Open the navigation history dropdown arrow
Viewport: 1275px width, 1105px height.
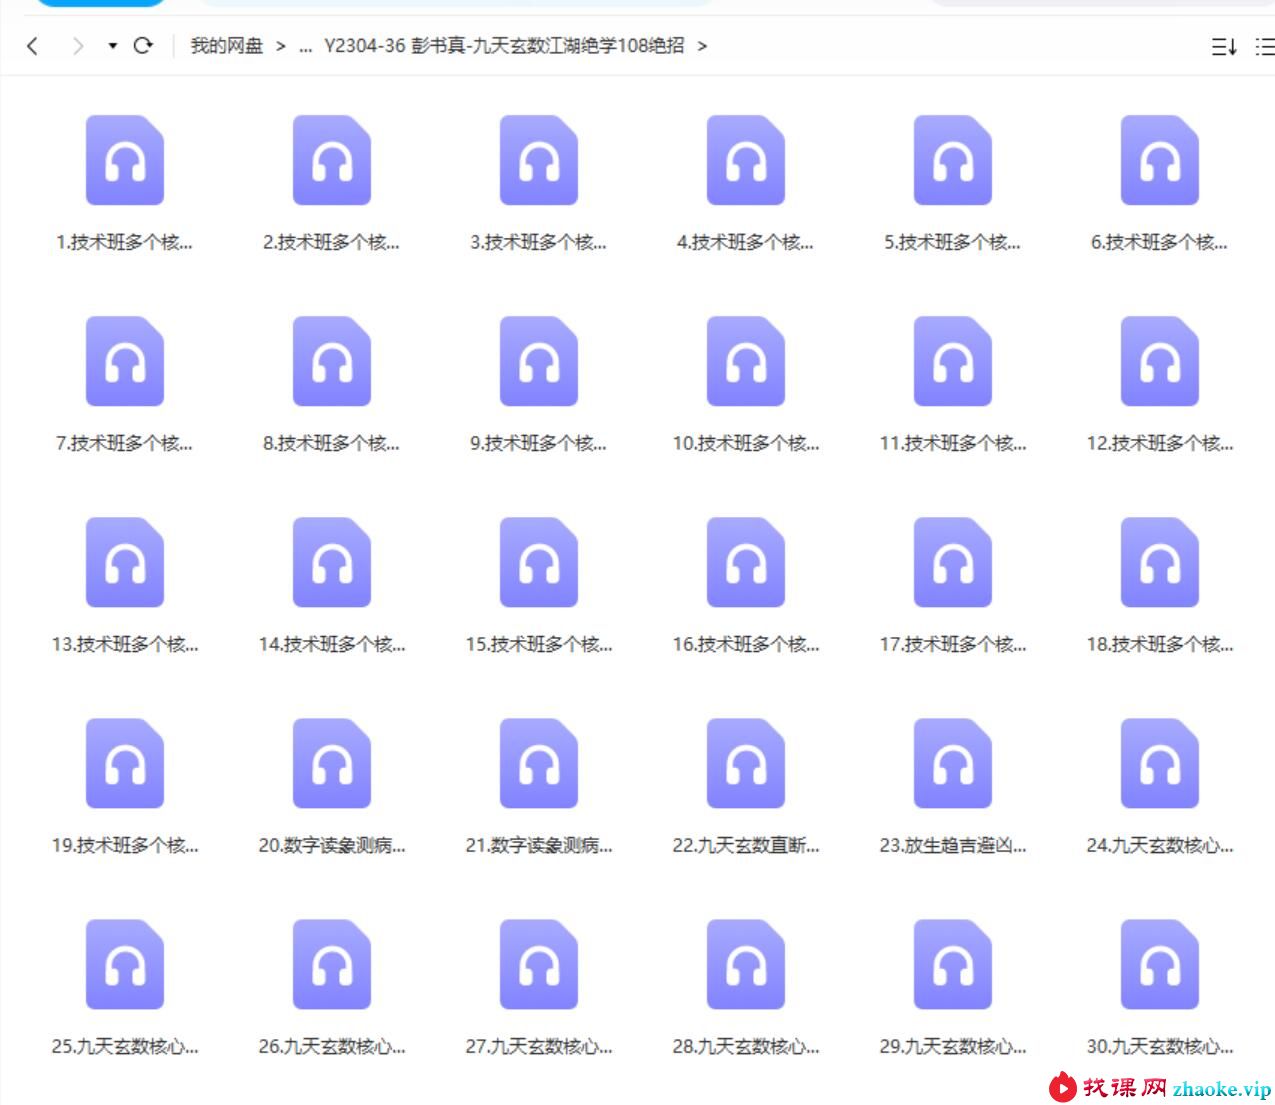tap(112, 46)
